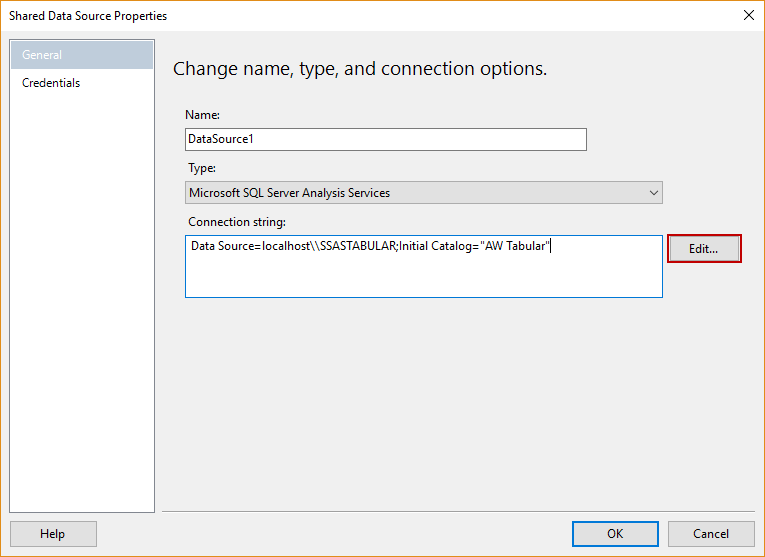Click "AW Tabular" in the connection string

click(516, 246)
